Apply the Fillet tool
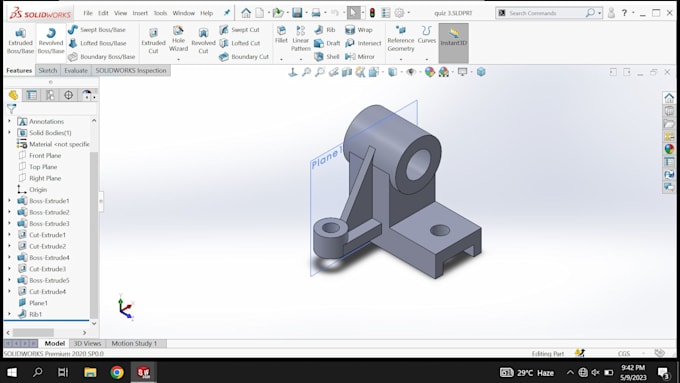Screen dimensions: 680x383 tap(281, 35)
